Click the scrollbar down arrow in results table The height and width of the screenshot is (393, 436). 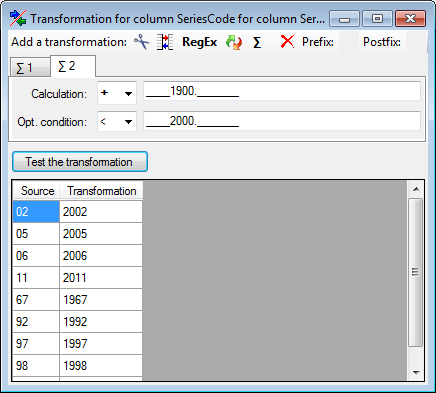click(416, 372)
